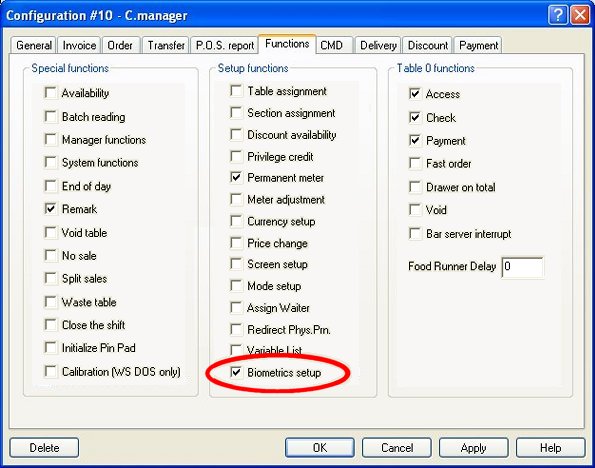Enable the Manager functions checkbox
The width and height of the screenshot is (595, 468).
click(x=50, y=139)
